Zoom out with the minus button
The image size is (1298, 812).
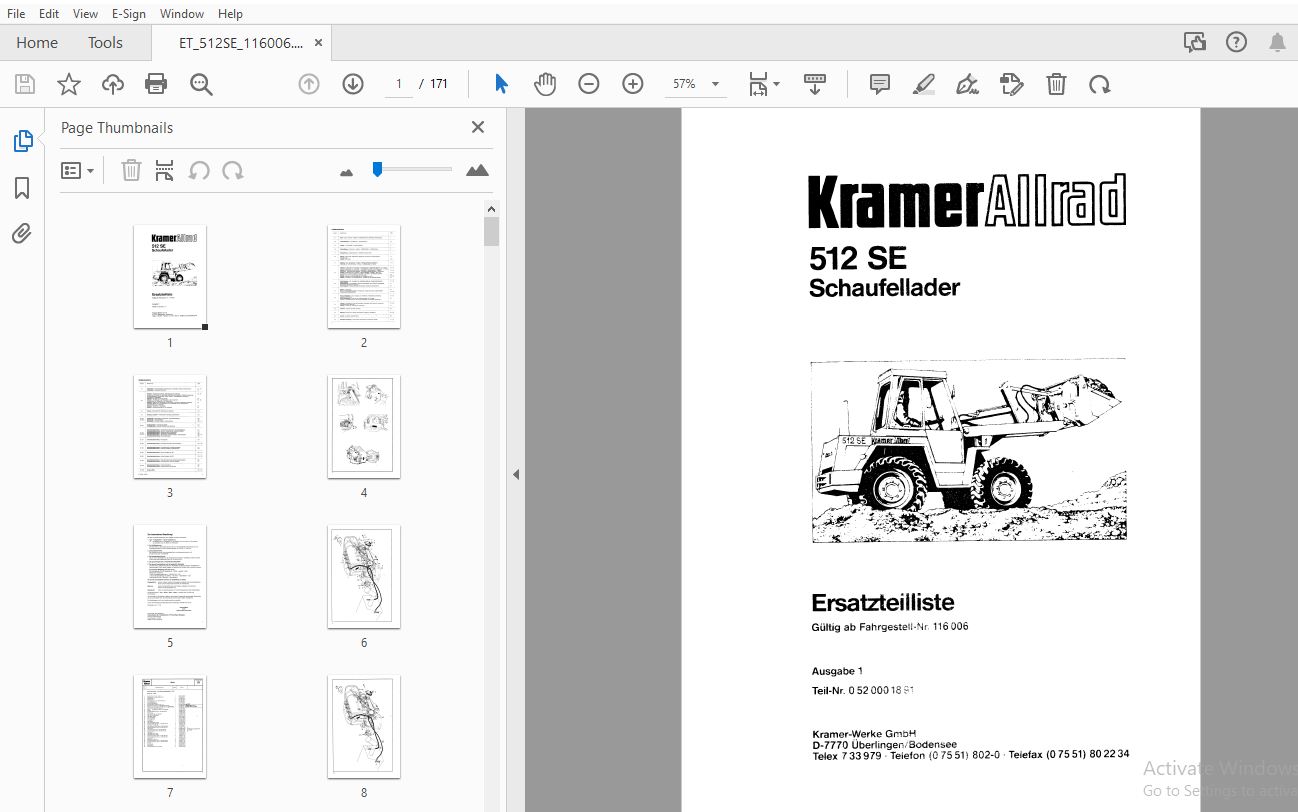(x=589, y=84)
